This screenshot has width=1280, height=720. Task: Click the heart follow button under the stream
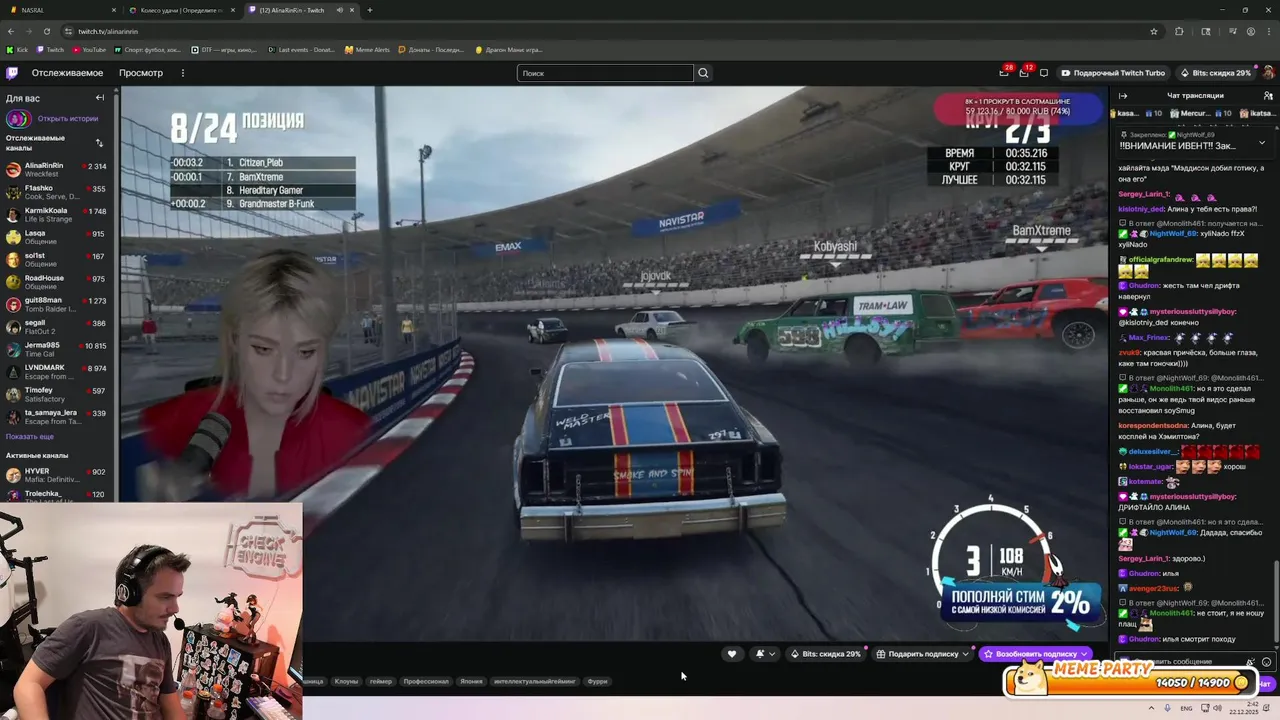[x=732, y=654]
